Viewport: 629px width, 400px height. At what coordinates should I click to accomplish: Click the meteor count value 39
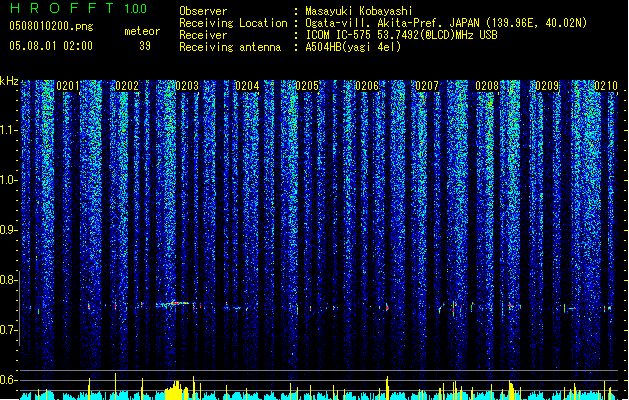click(x=145, y=46)
